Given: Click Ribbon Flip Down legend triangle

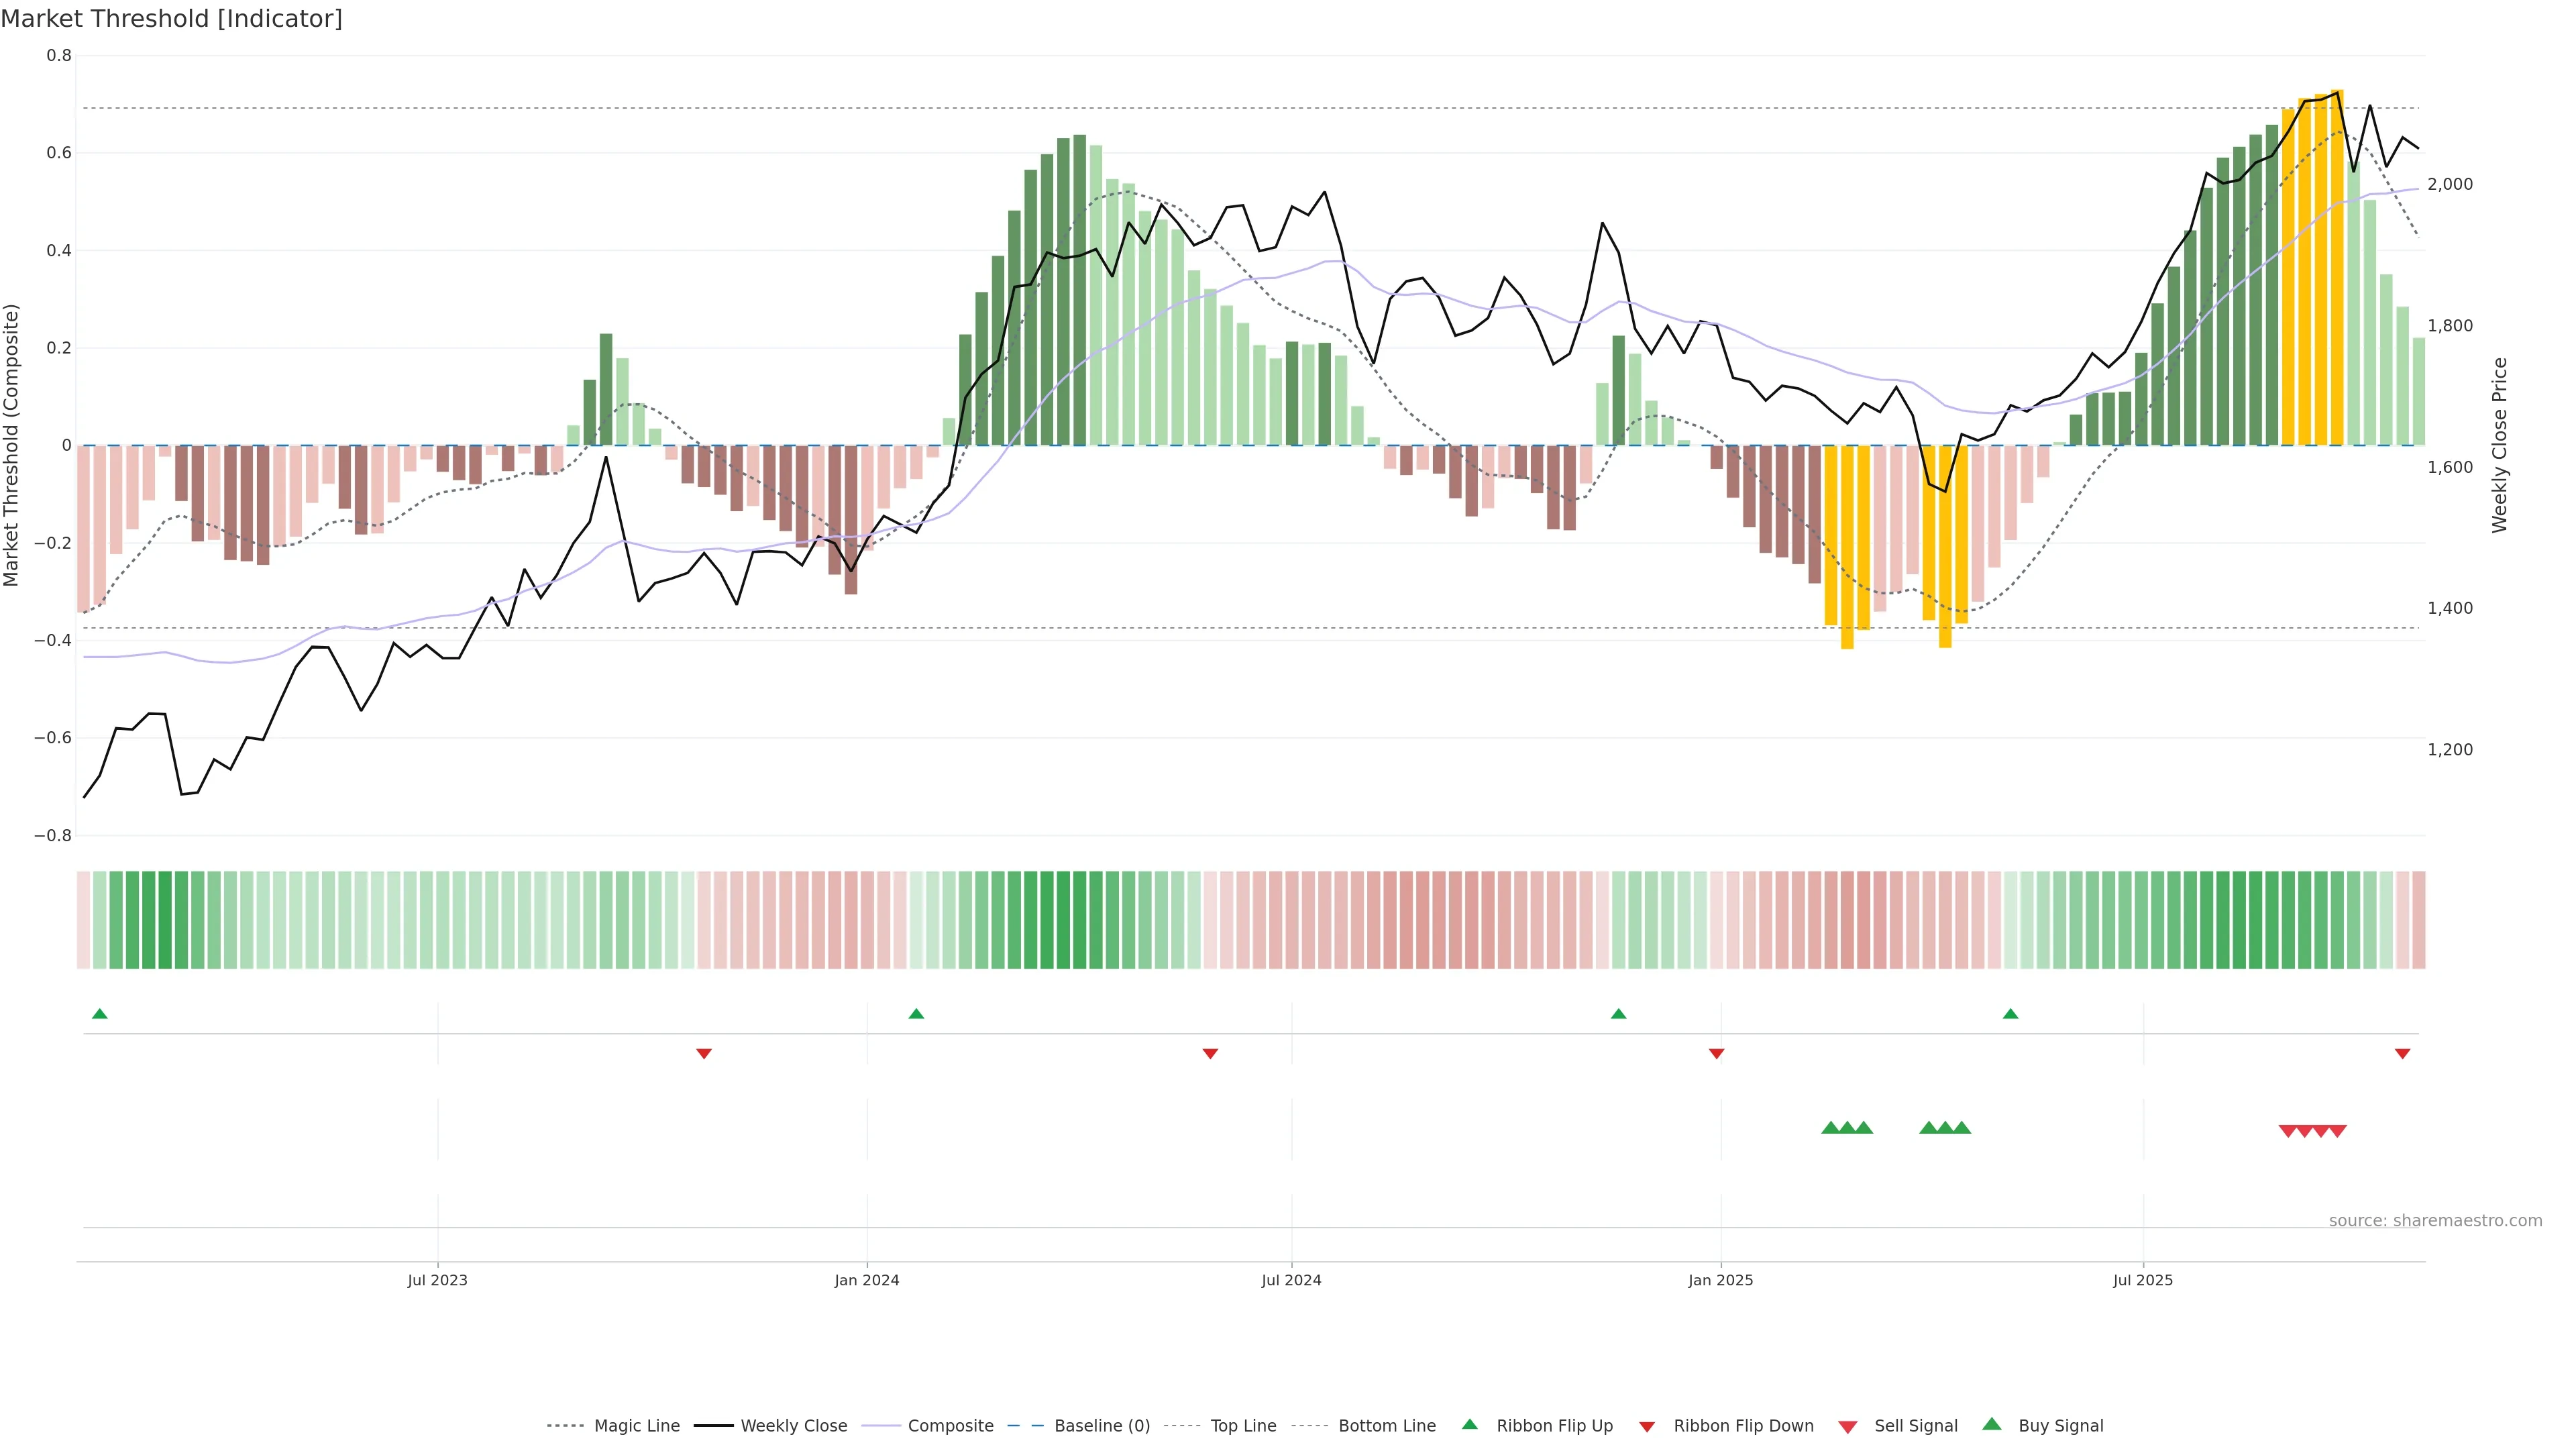Looking at the screenshot, I should click(1647, 1427).
